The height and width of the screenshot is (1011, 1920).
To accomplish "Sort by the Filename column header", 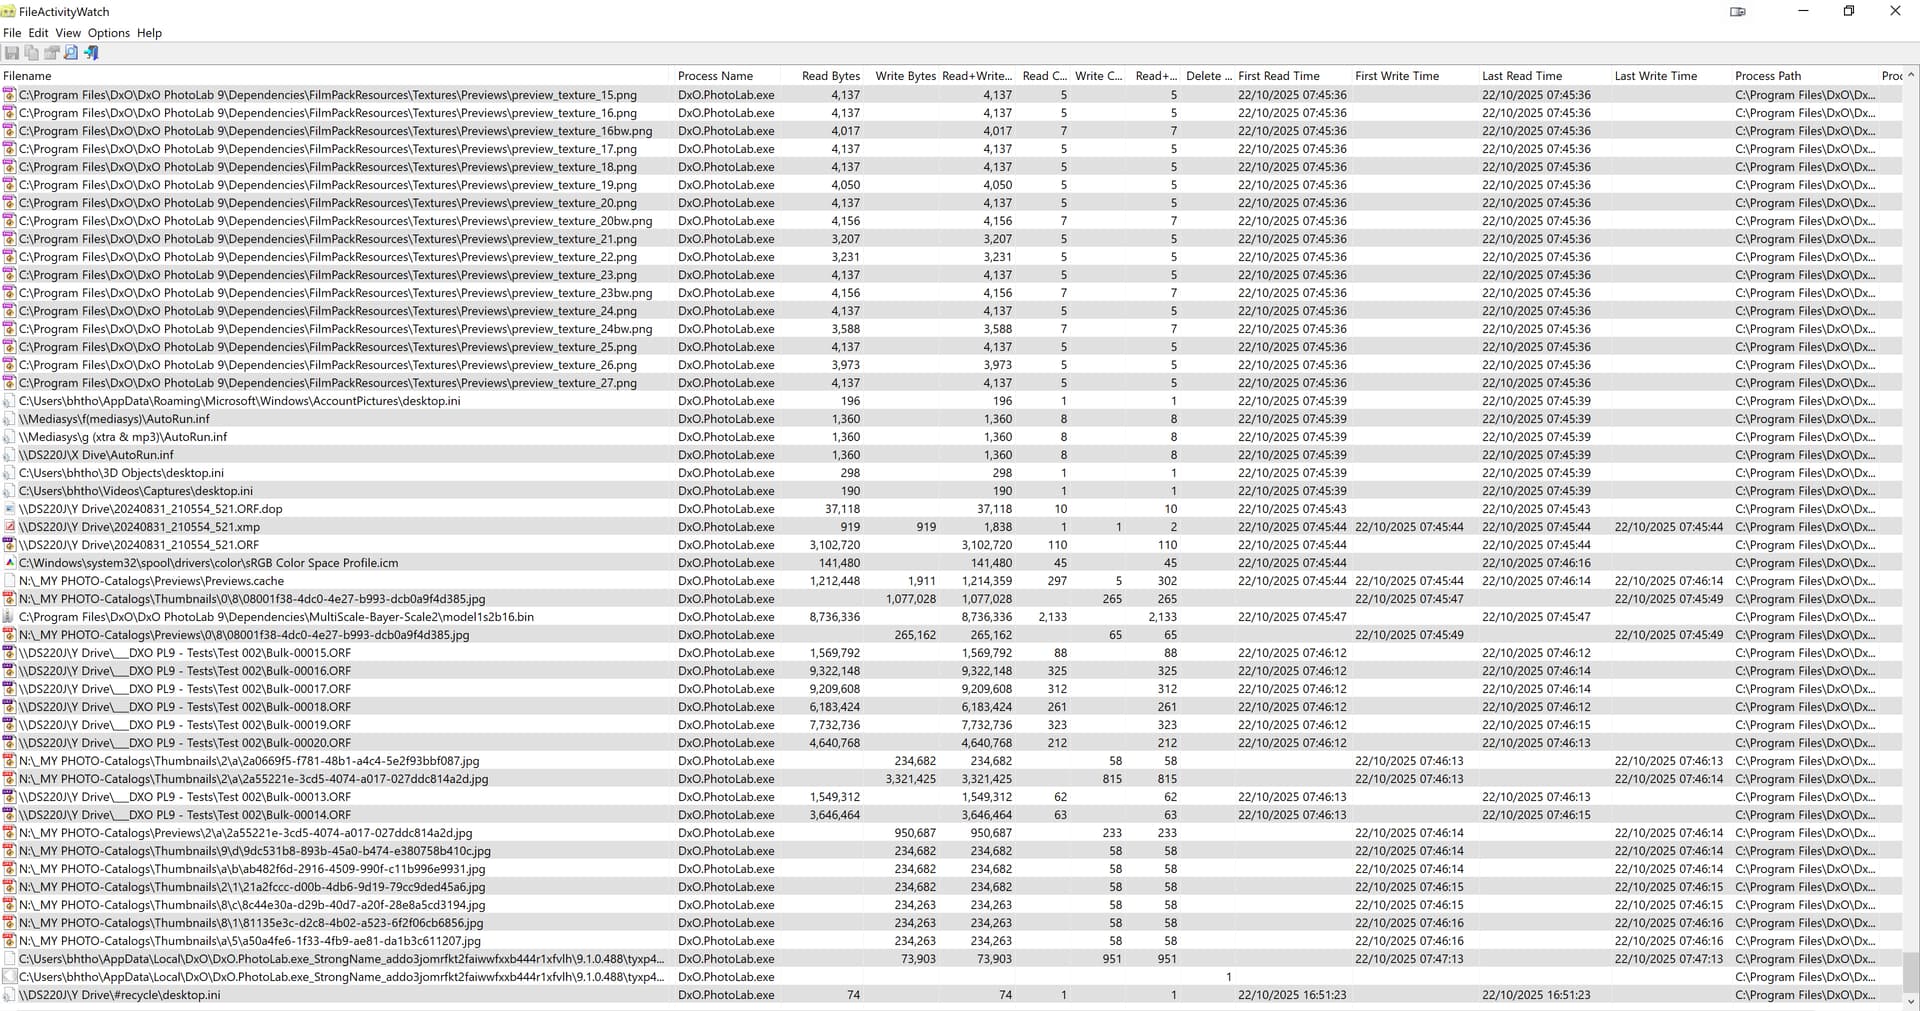I will pyautogui.click(x=28, y=76).
